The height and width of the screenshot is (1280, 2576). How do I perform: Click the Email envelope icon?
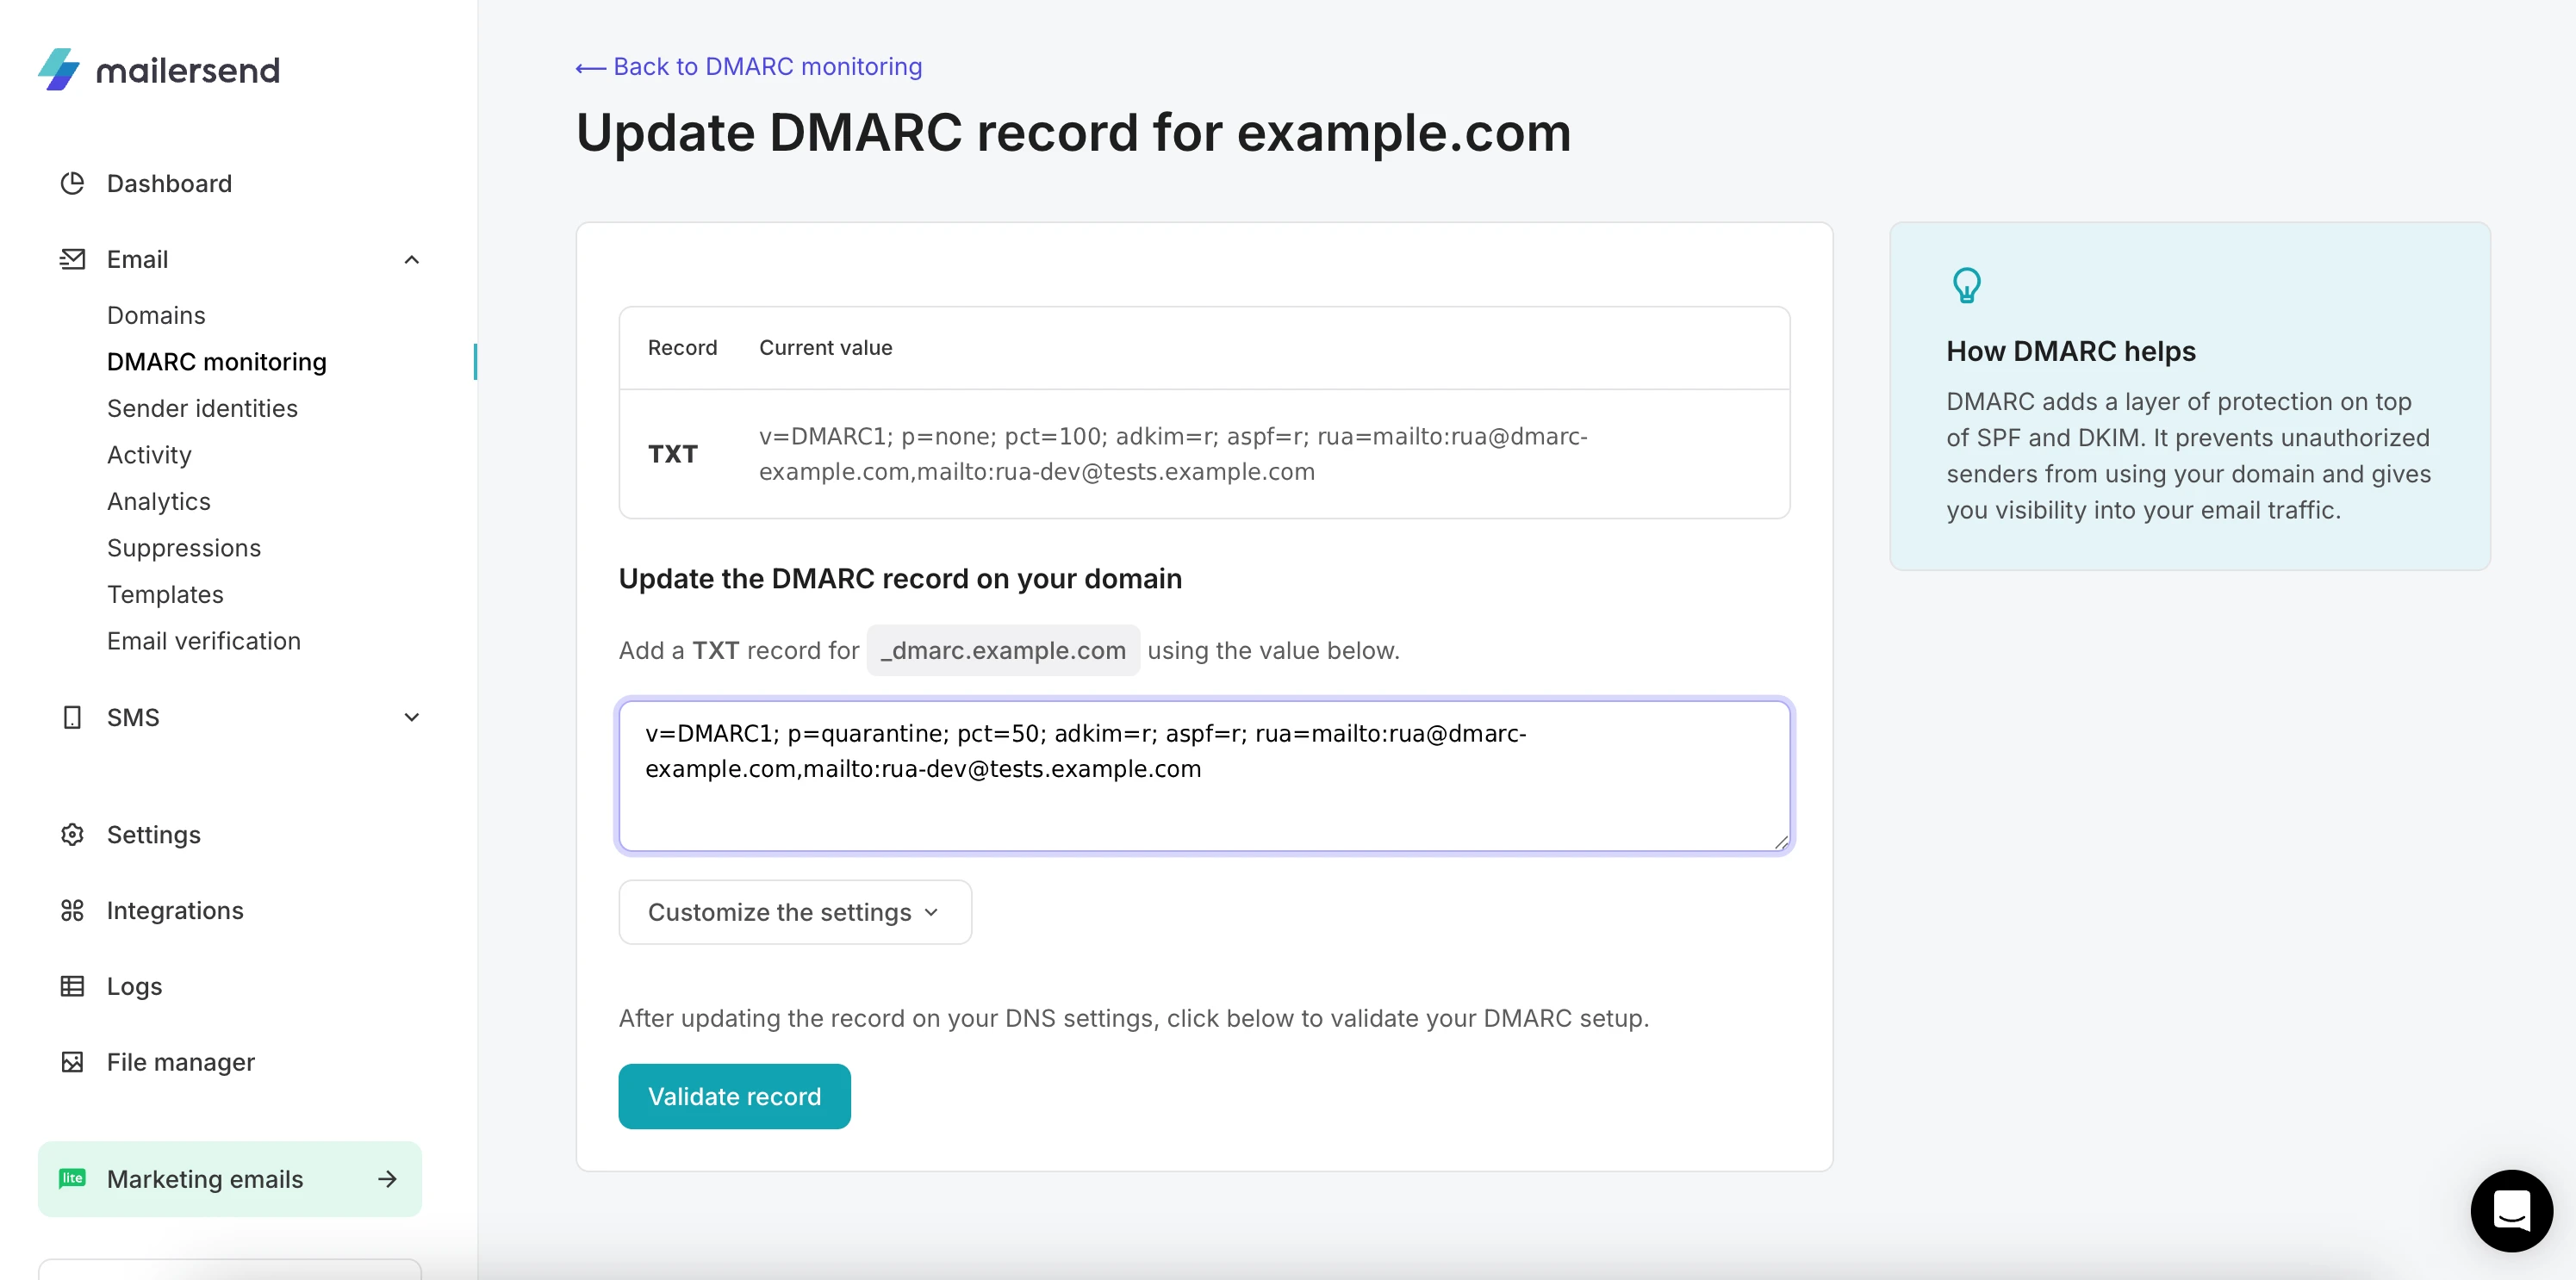(x=72, y=259)
